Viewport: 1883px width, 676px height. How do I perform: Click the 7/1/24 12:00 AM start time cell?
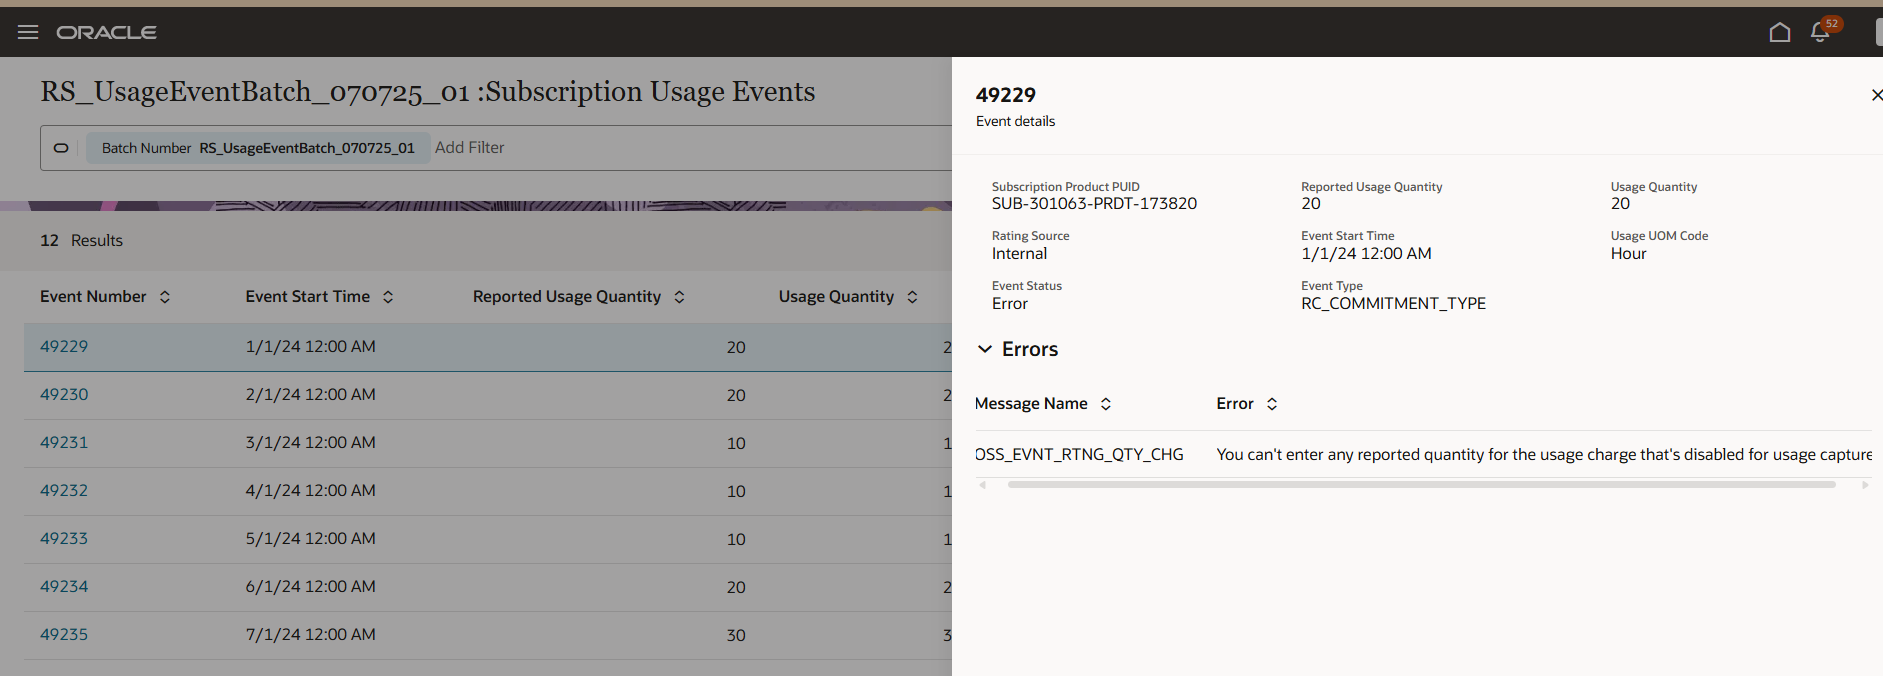click(x=311, y=635)
